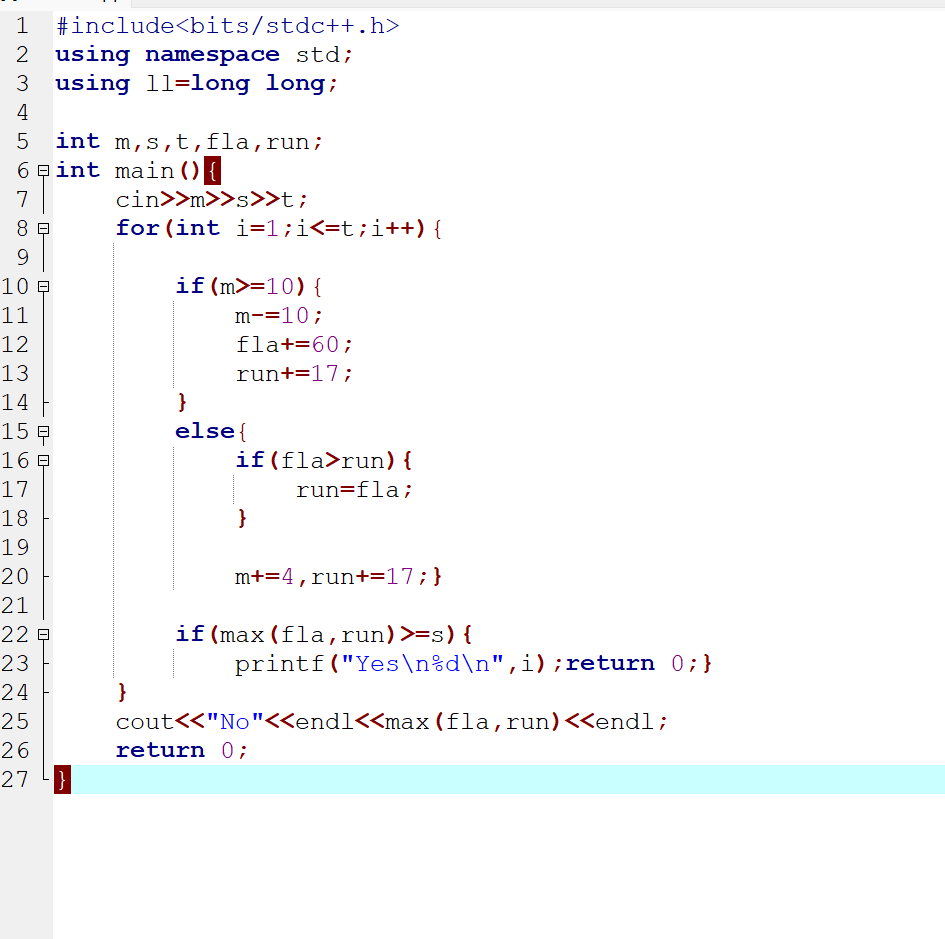Click the 'fla+=60;' statement

pyautogui.click(x=294, y=345)
